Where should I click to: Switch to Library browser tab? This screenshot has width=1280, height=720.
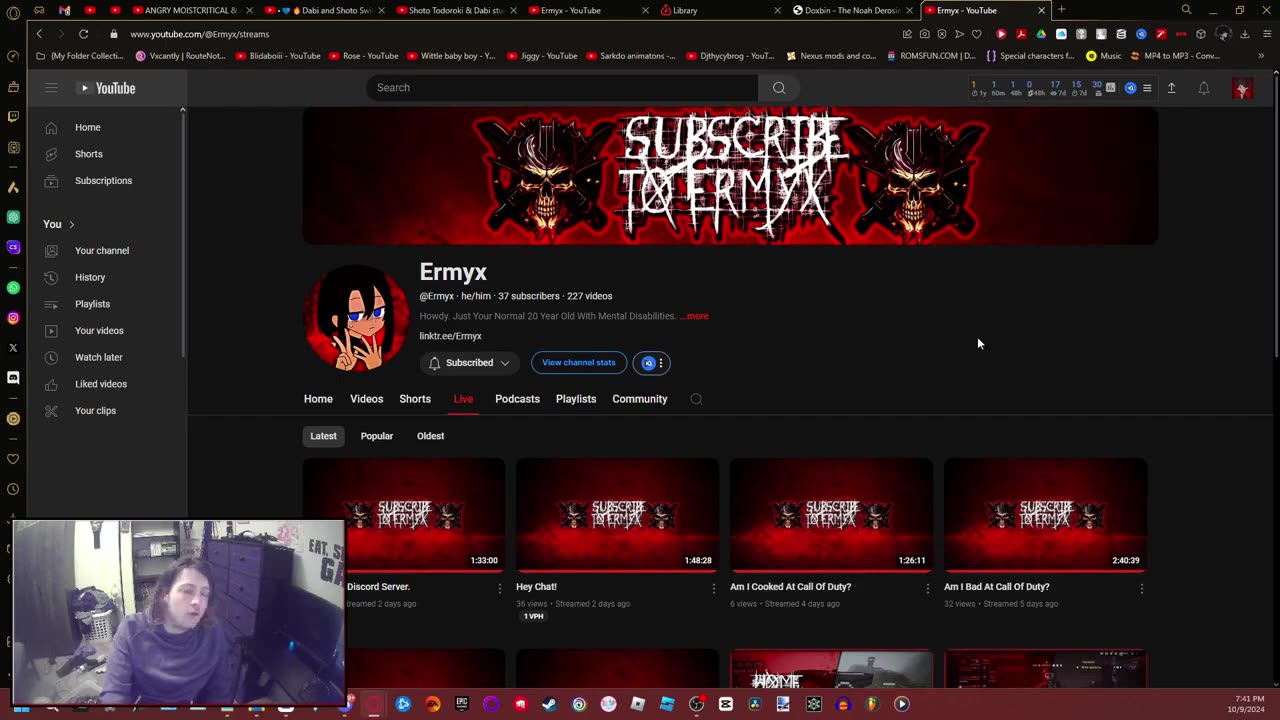[x=720, y=10]
